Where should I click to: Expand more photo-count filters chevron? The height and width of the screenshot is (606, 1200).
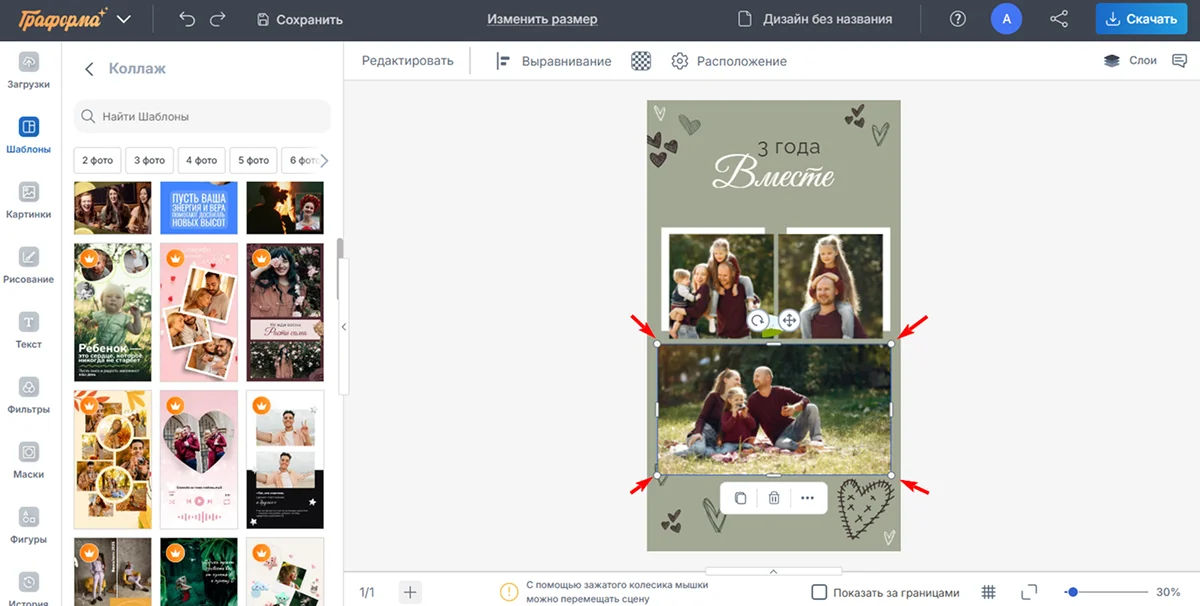[x=323, y=160]
